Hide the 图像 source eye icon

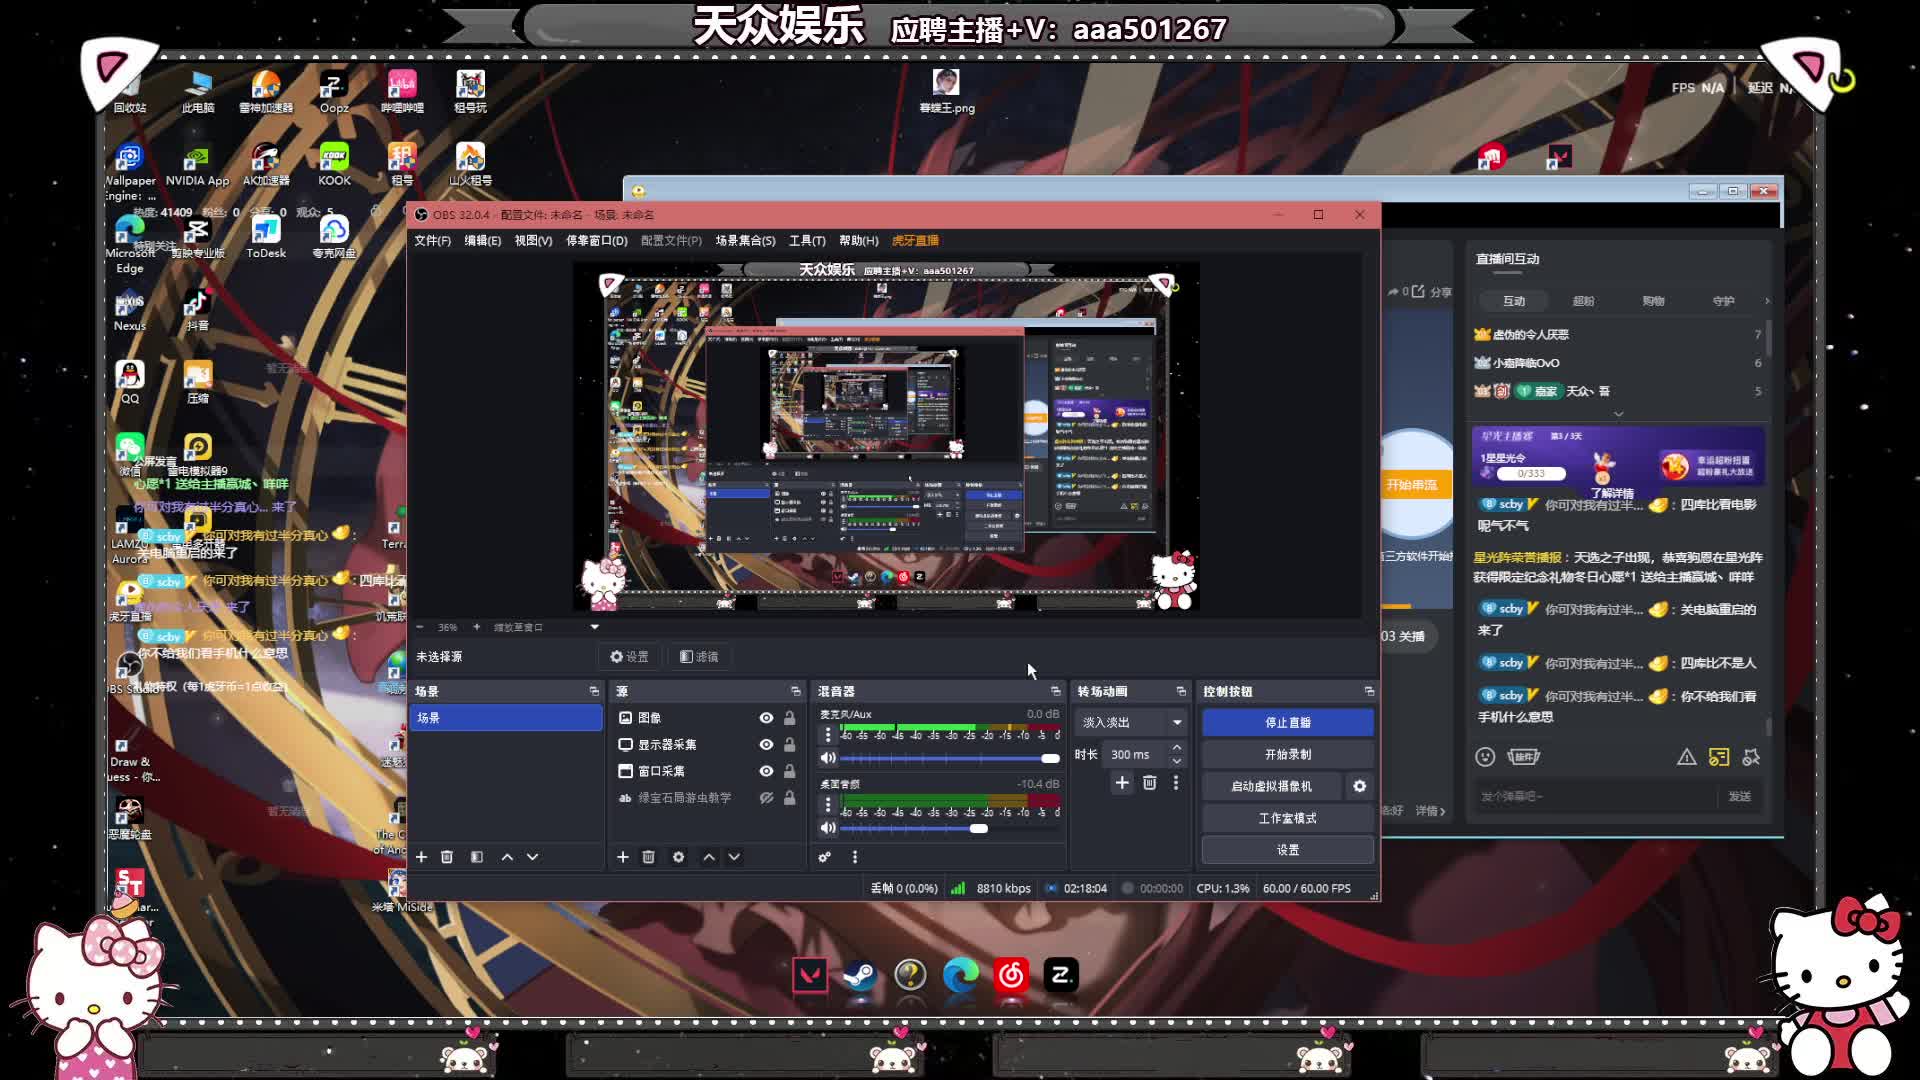766,718
